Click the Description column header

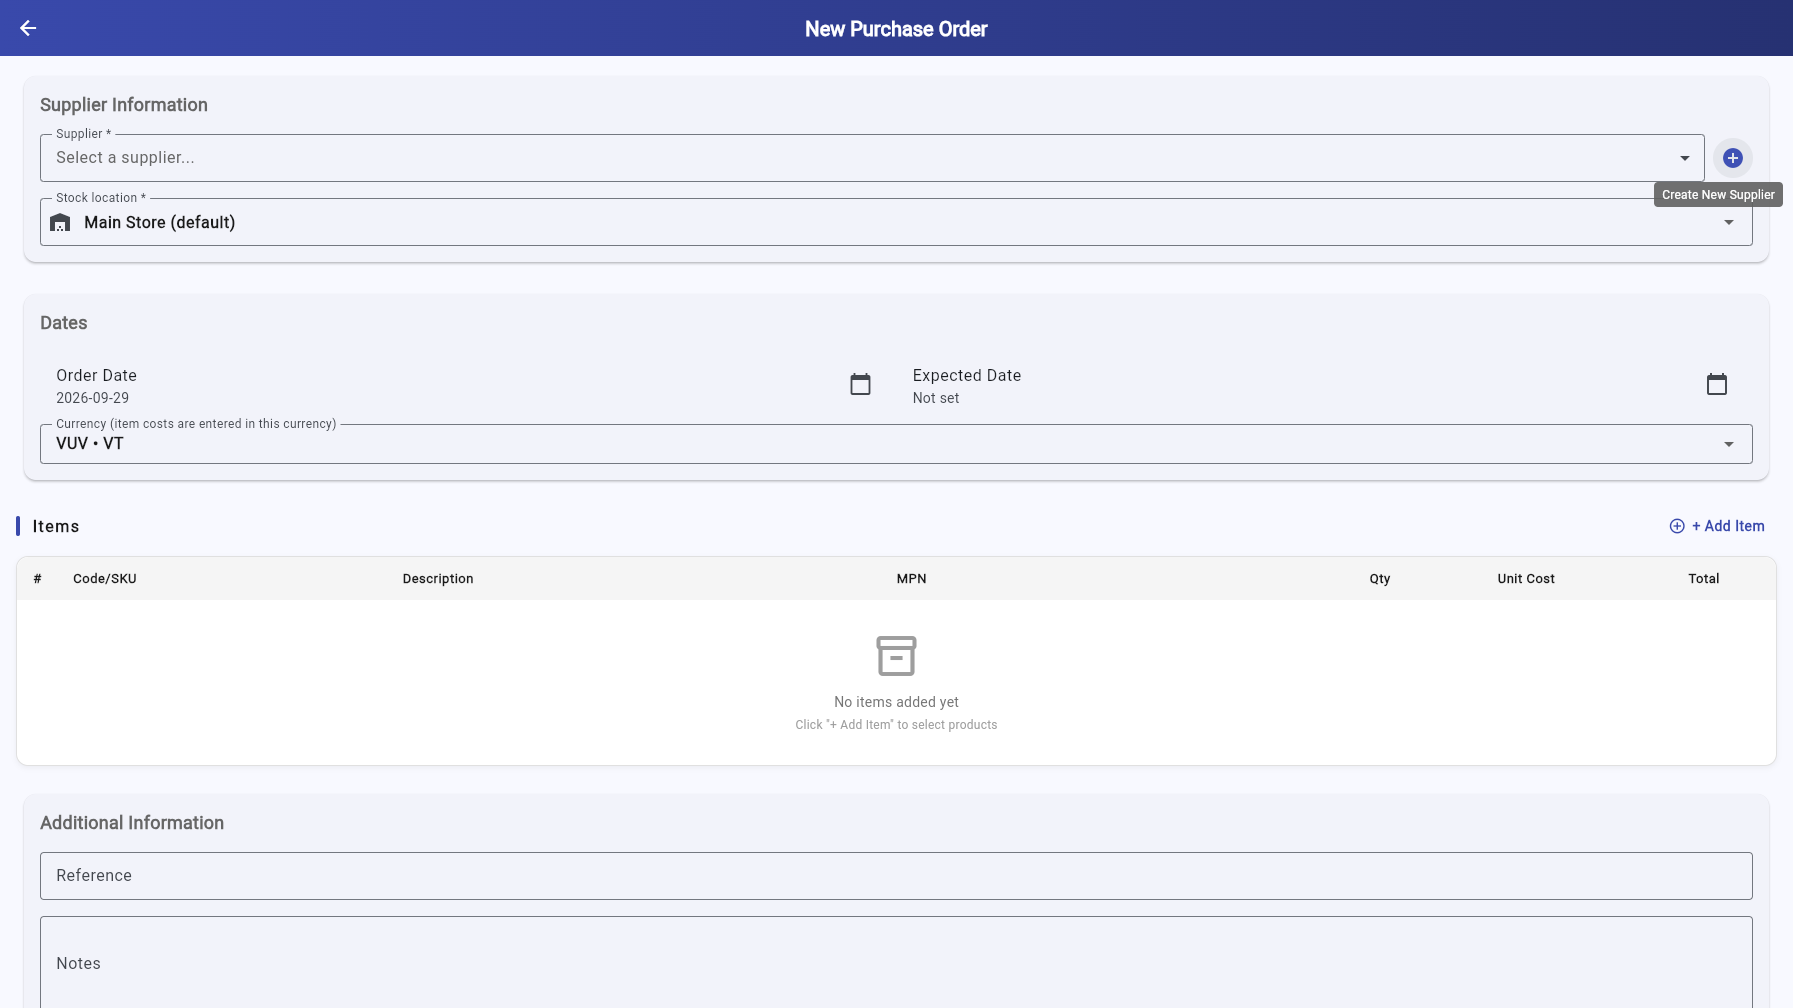438,579
